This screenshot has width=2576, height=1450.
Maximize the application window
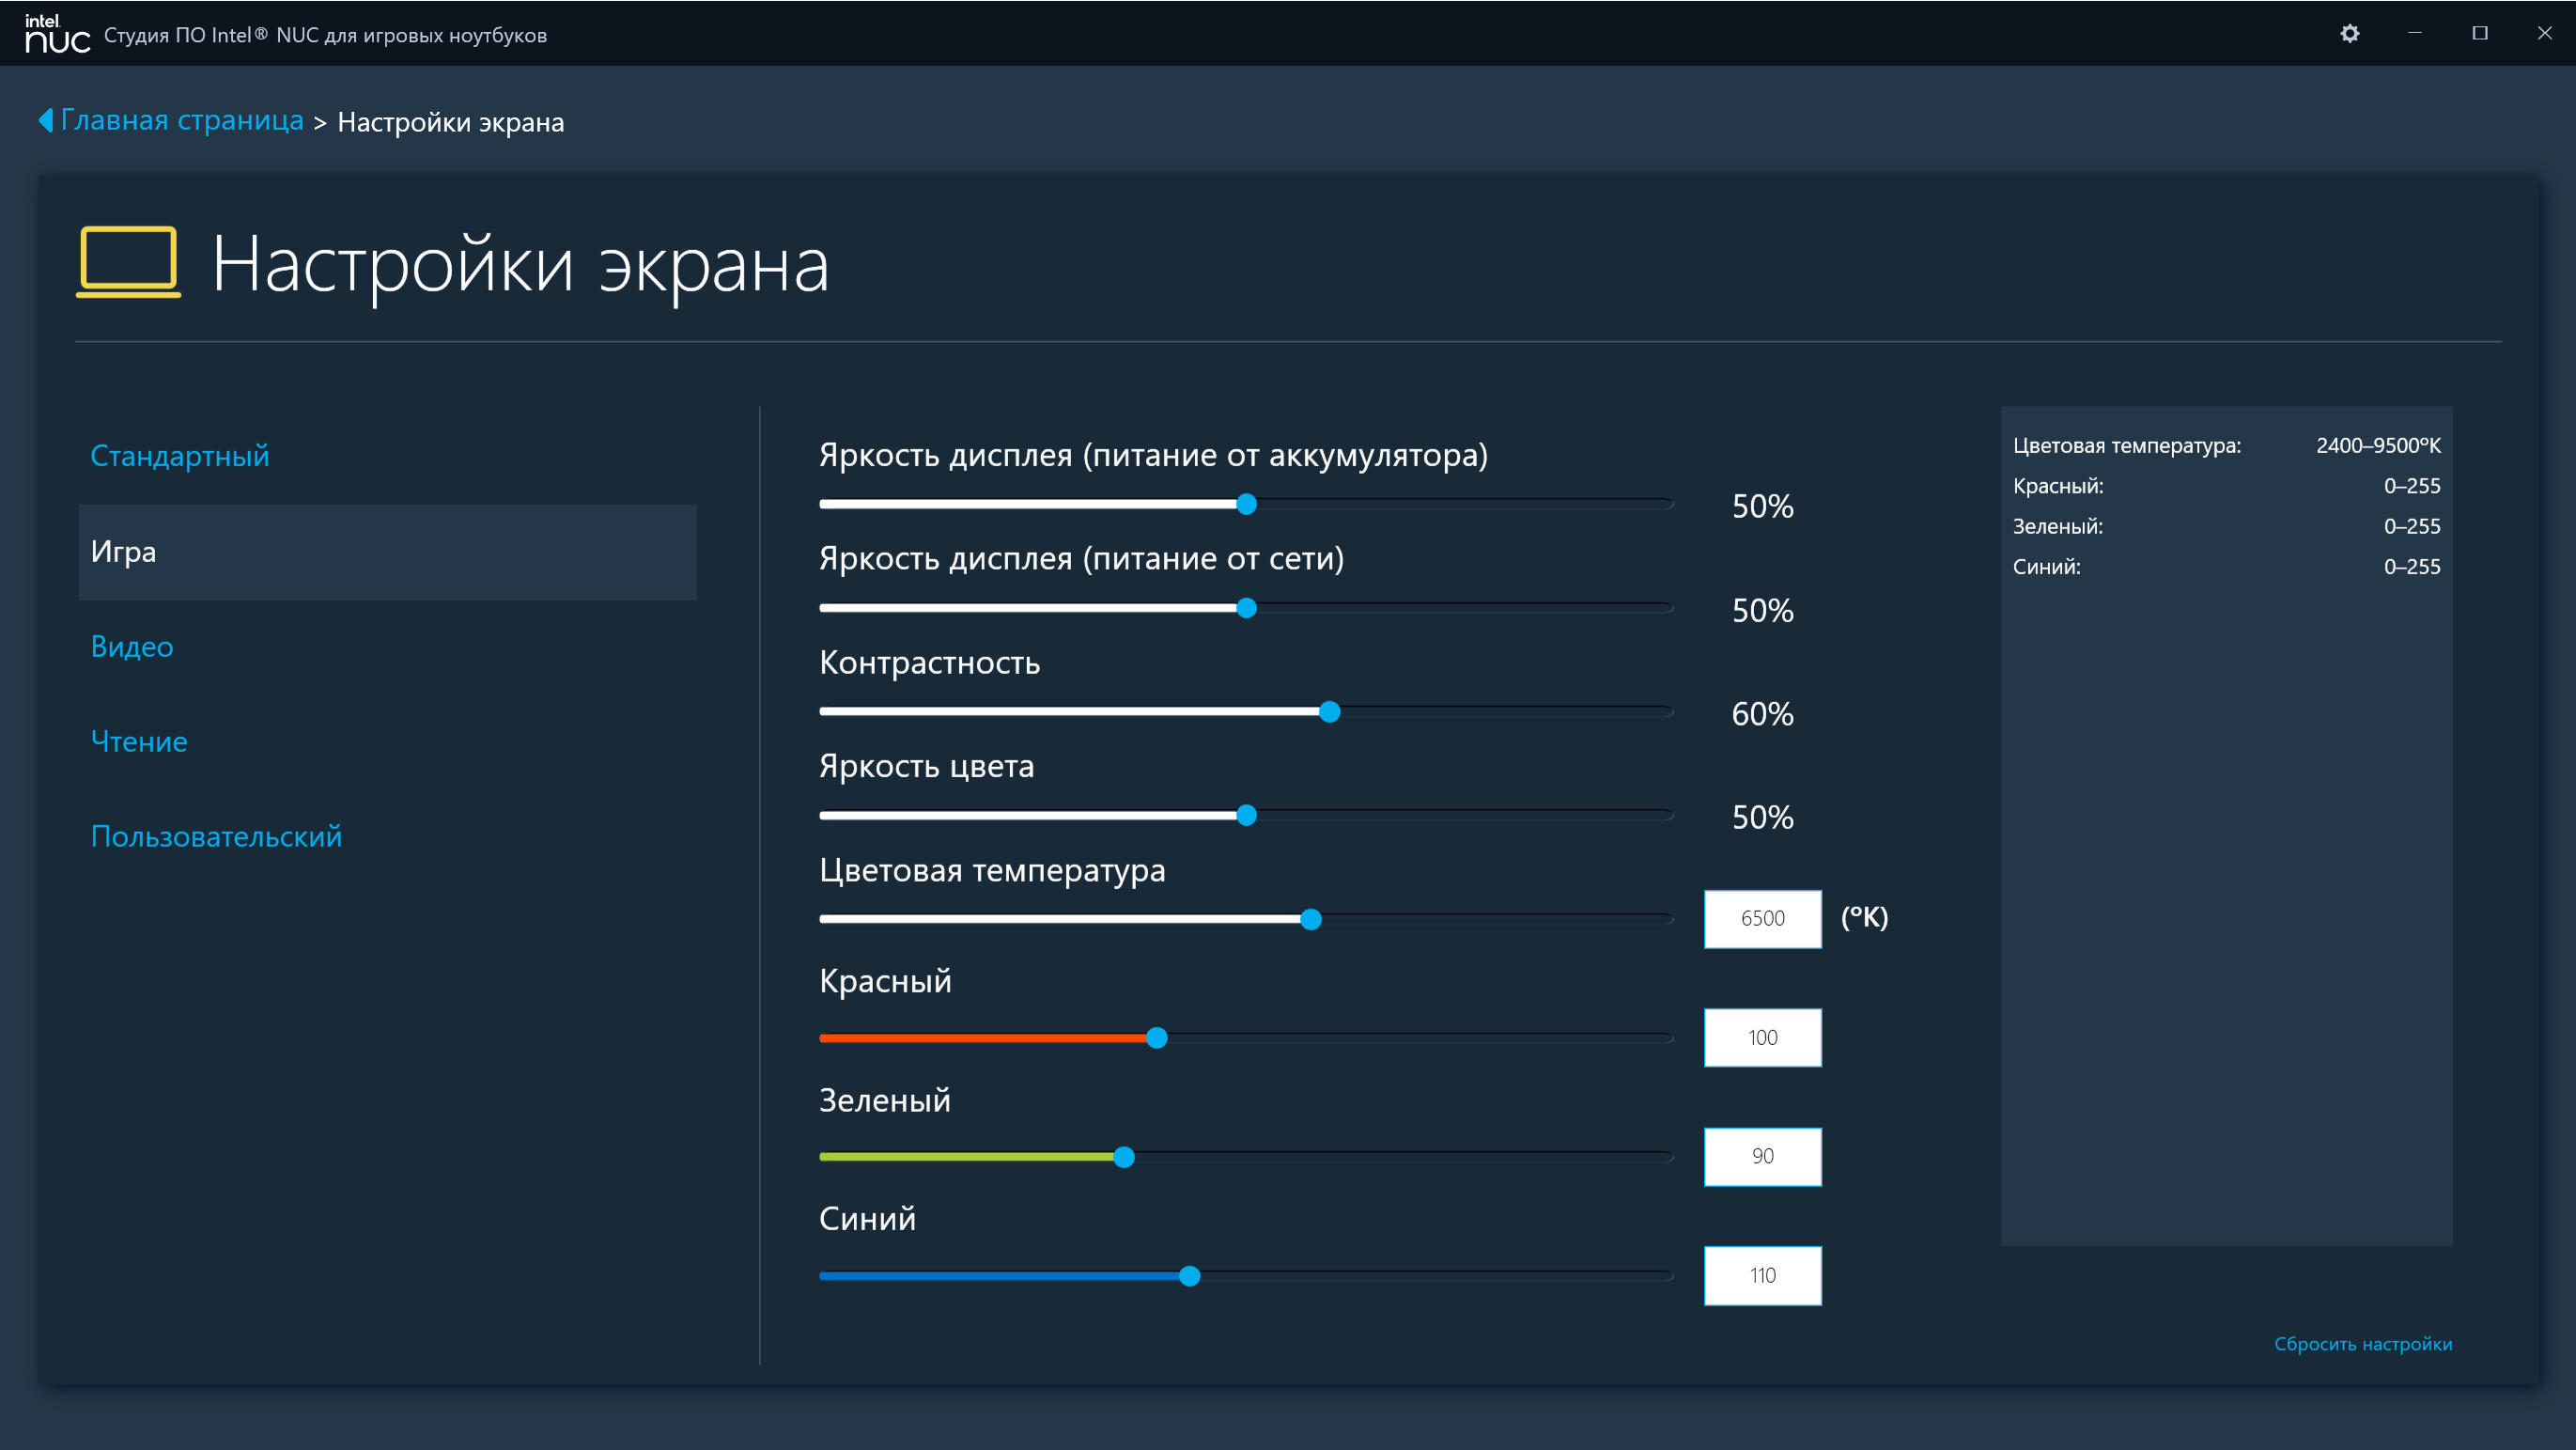click(2480, 33)
